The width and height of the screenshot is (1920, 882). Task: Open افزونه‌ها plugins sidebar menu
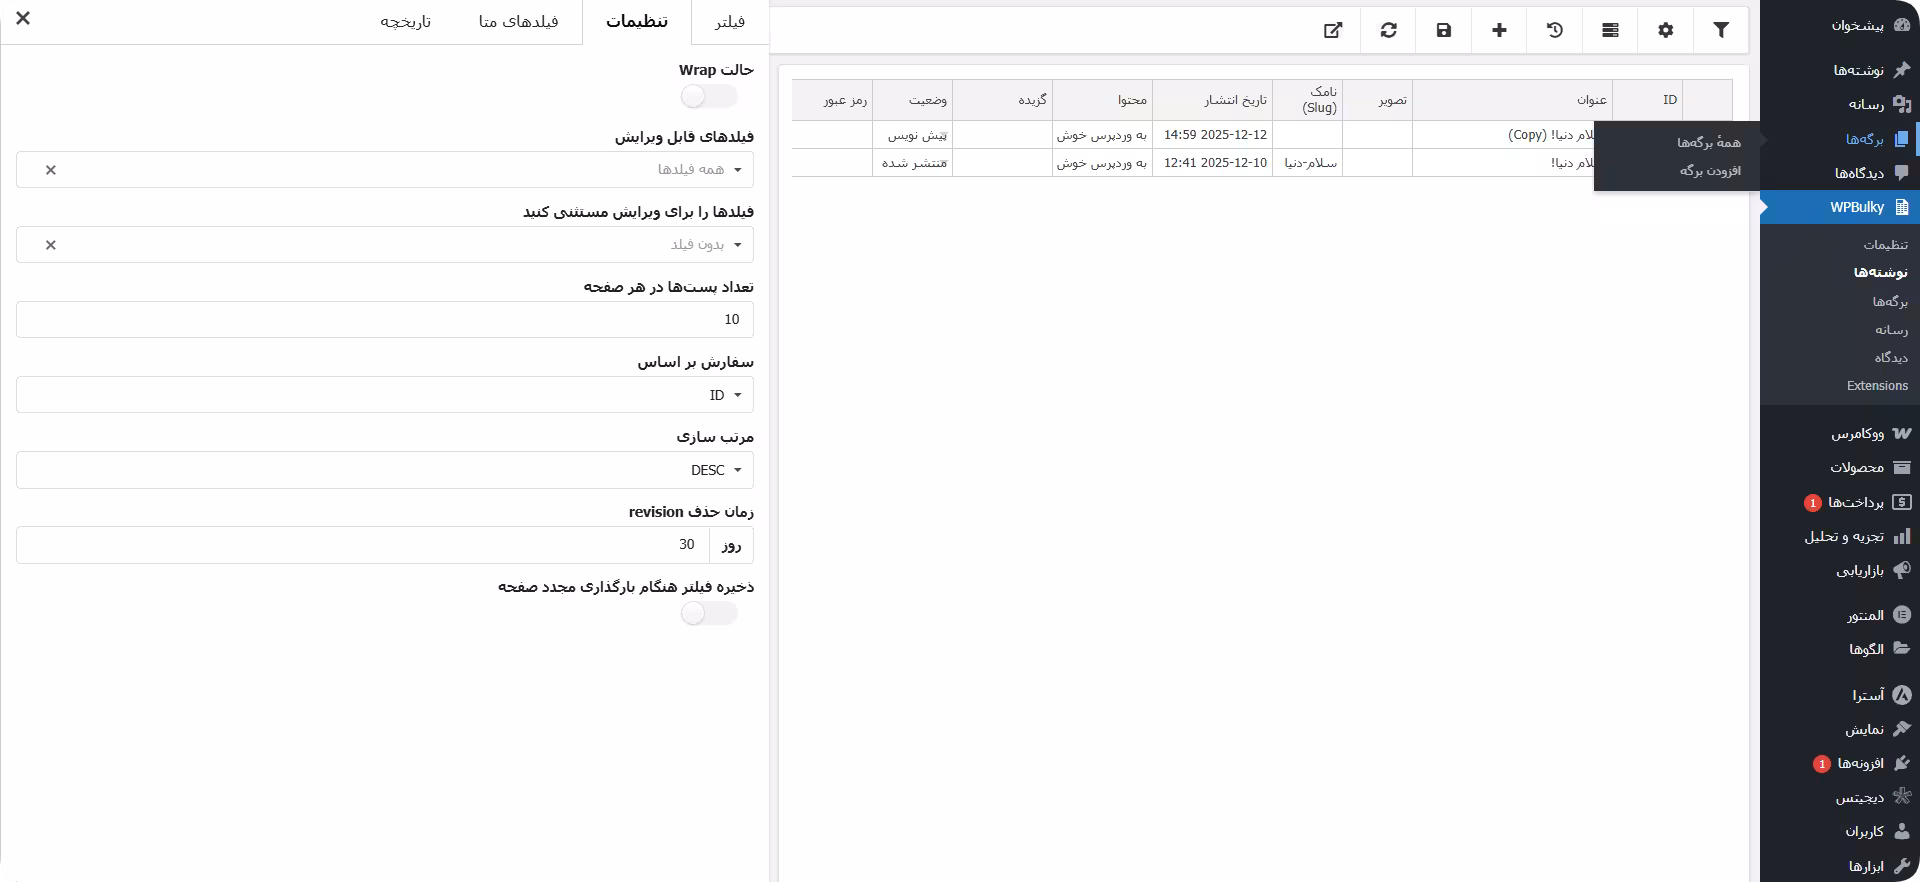pyautogui.click(x=1840, y=763)
